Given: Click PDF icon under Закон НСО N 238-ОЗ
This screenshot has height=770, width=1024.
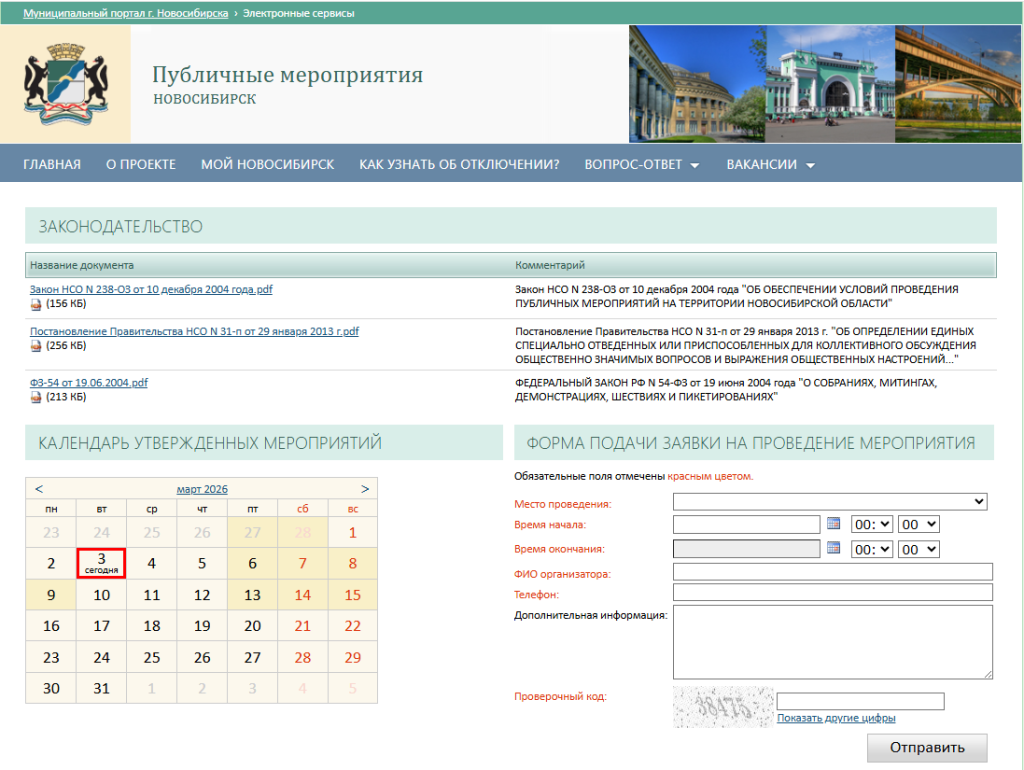Looking at the screenshot, I should pos(36,304).
